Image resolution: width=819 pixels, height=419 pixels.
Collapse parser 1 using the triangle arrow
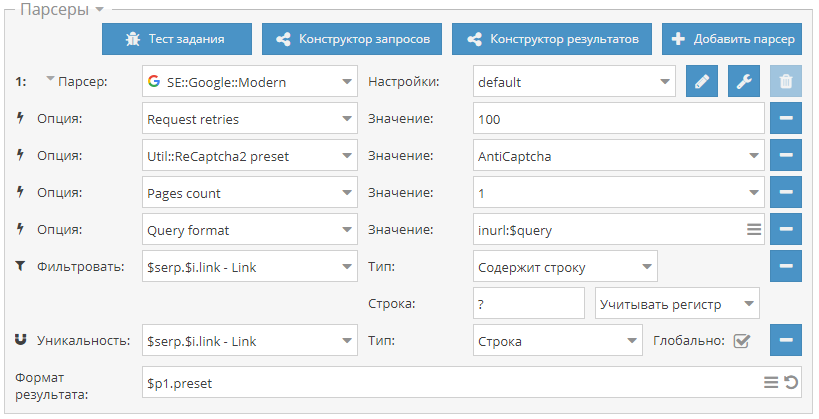50,79
